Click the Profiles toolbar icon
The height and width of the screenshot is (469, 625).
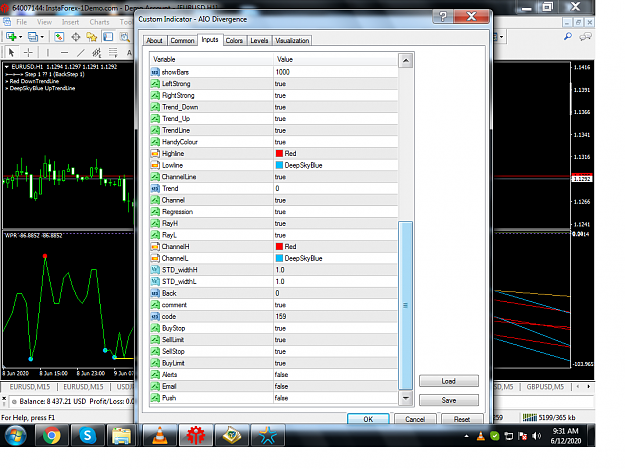[x=33, y=37]
